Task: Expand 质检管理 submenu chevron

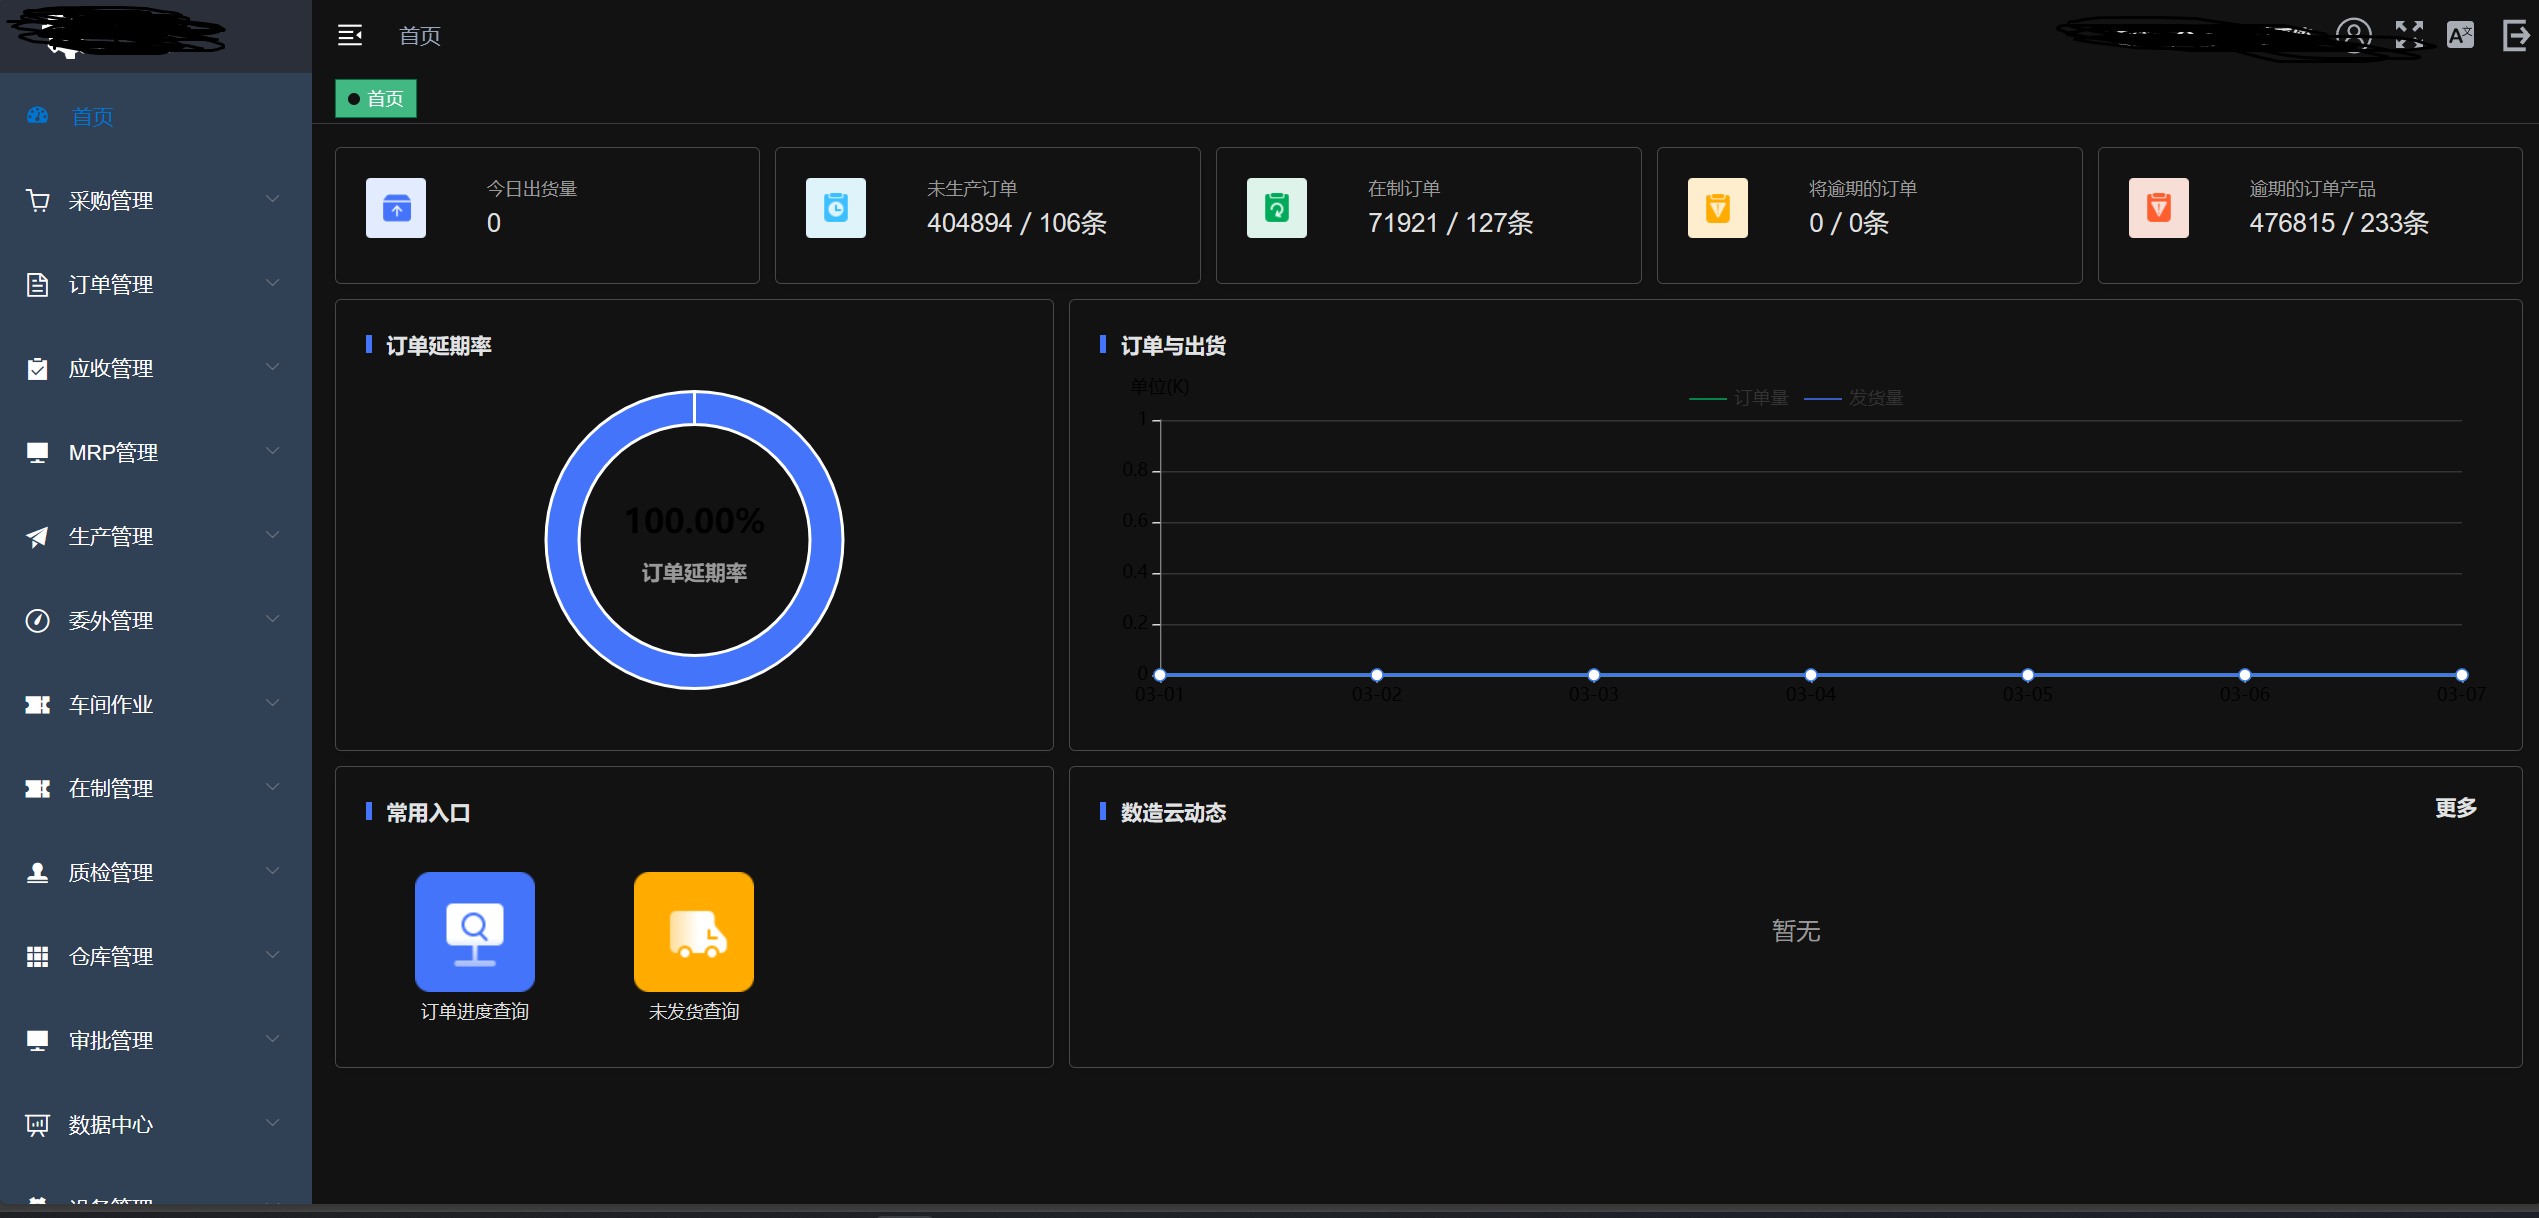Action: 272,872
